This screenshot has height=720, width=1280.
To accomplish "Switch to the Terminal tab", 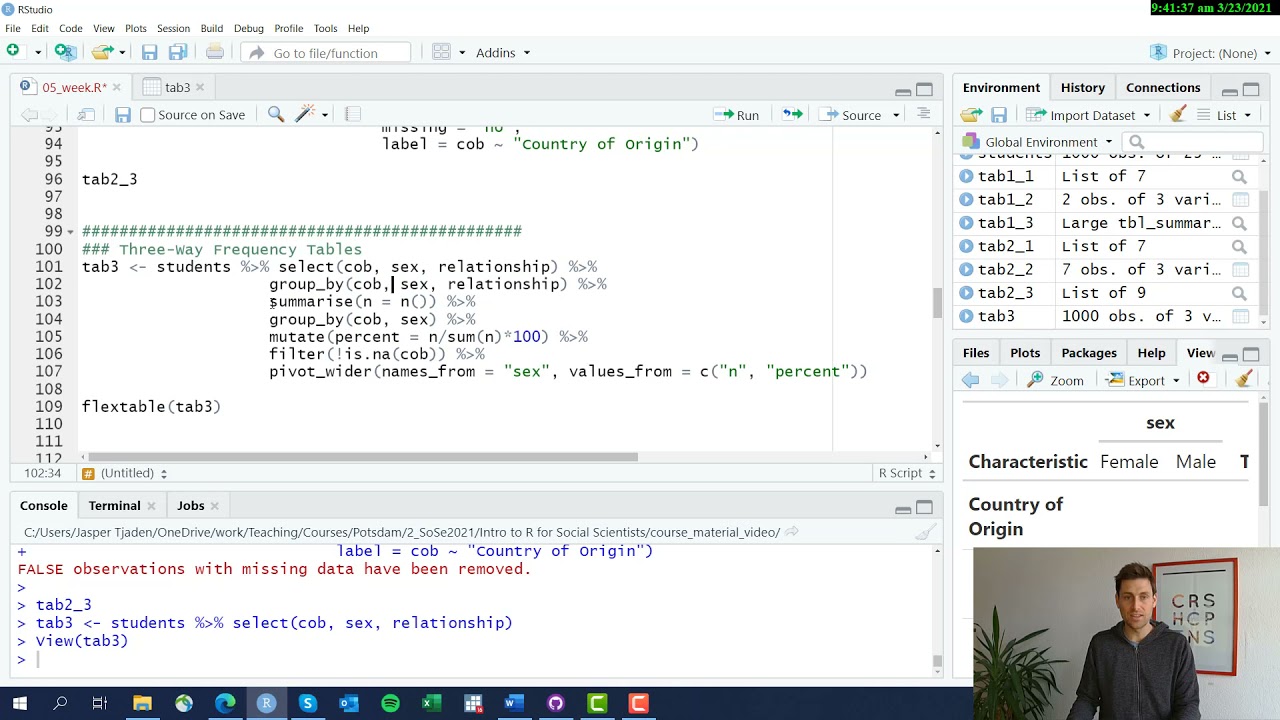I will [114, 506].
